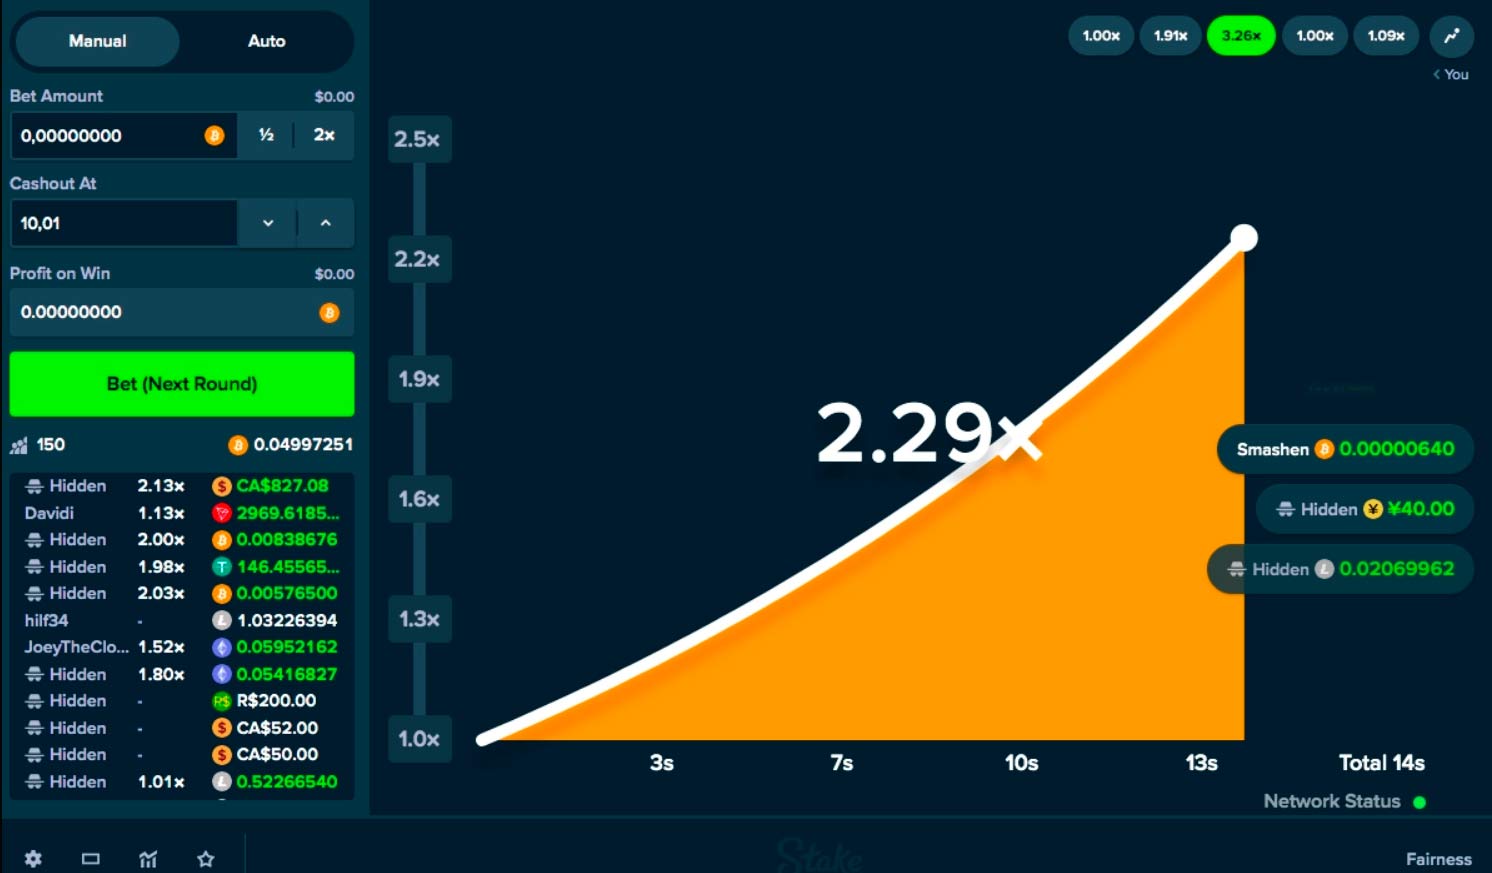
Task: Select the 1.91x previous round result
Action: click(x=1170, y=36)
